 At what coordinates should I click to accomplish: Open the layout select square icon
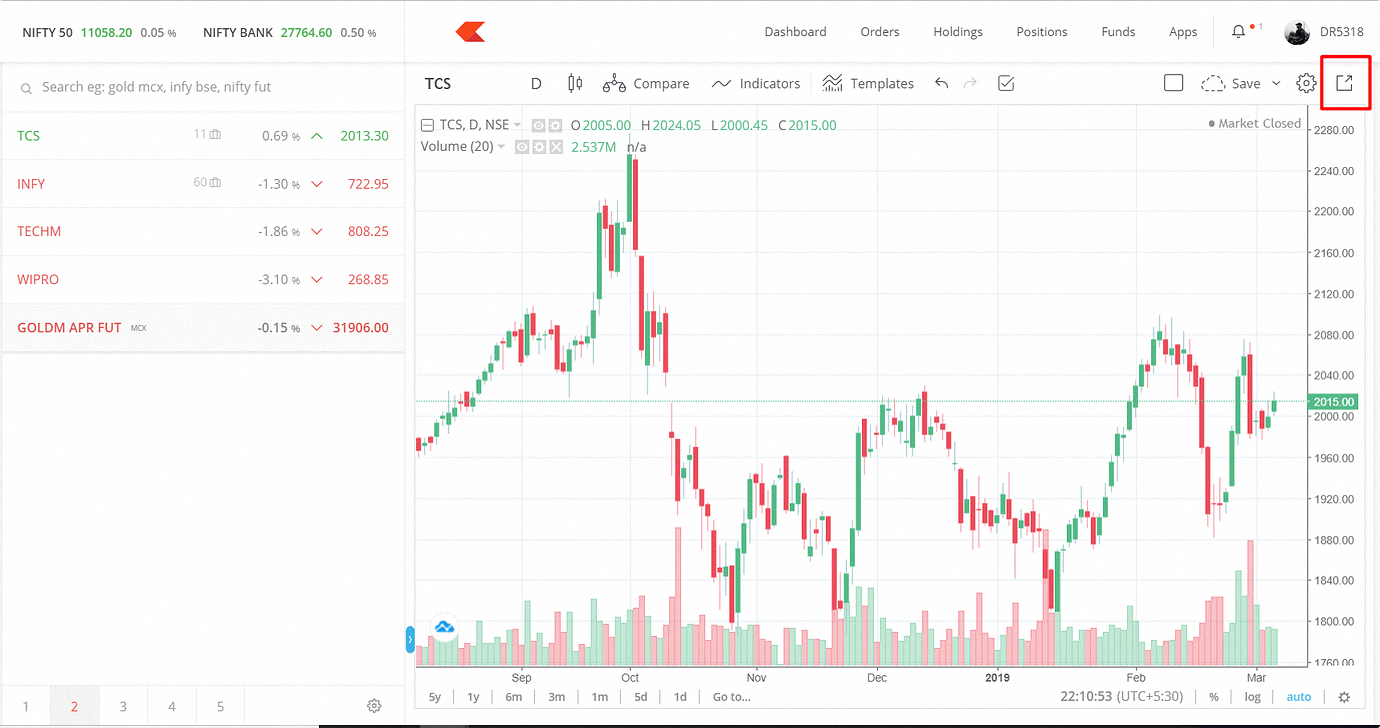1174,83
